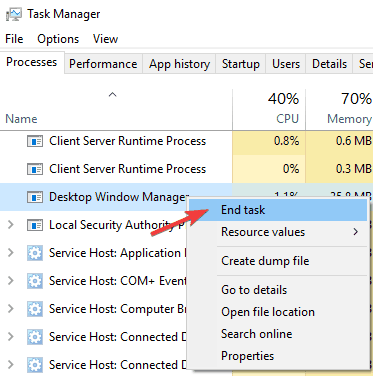Click the Local Security Authority process icon

click(x=35, y=225)
